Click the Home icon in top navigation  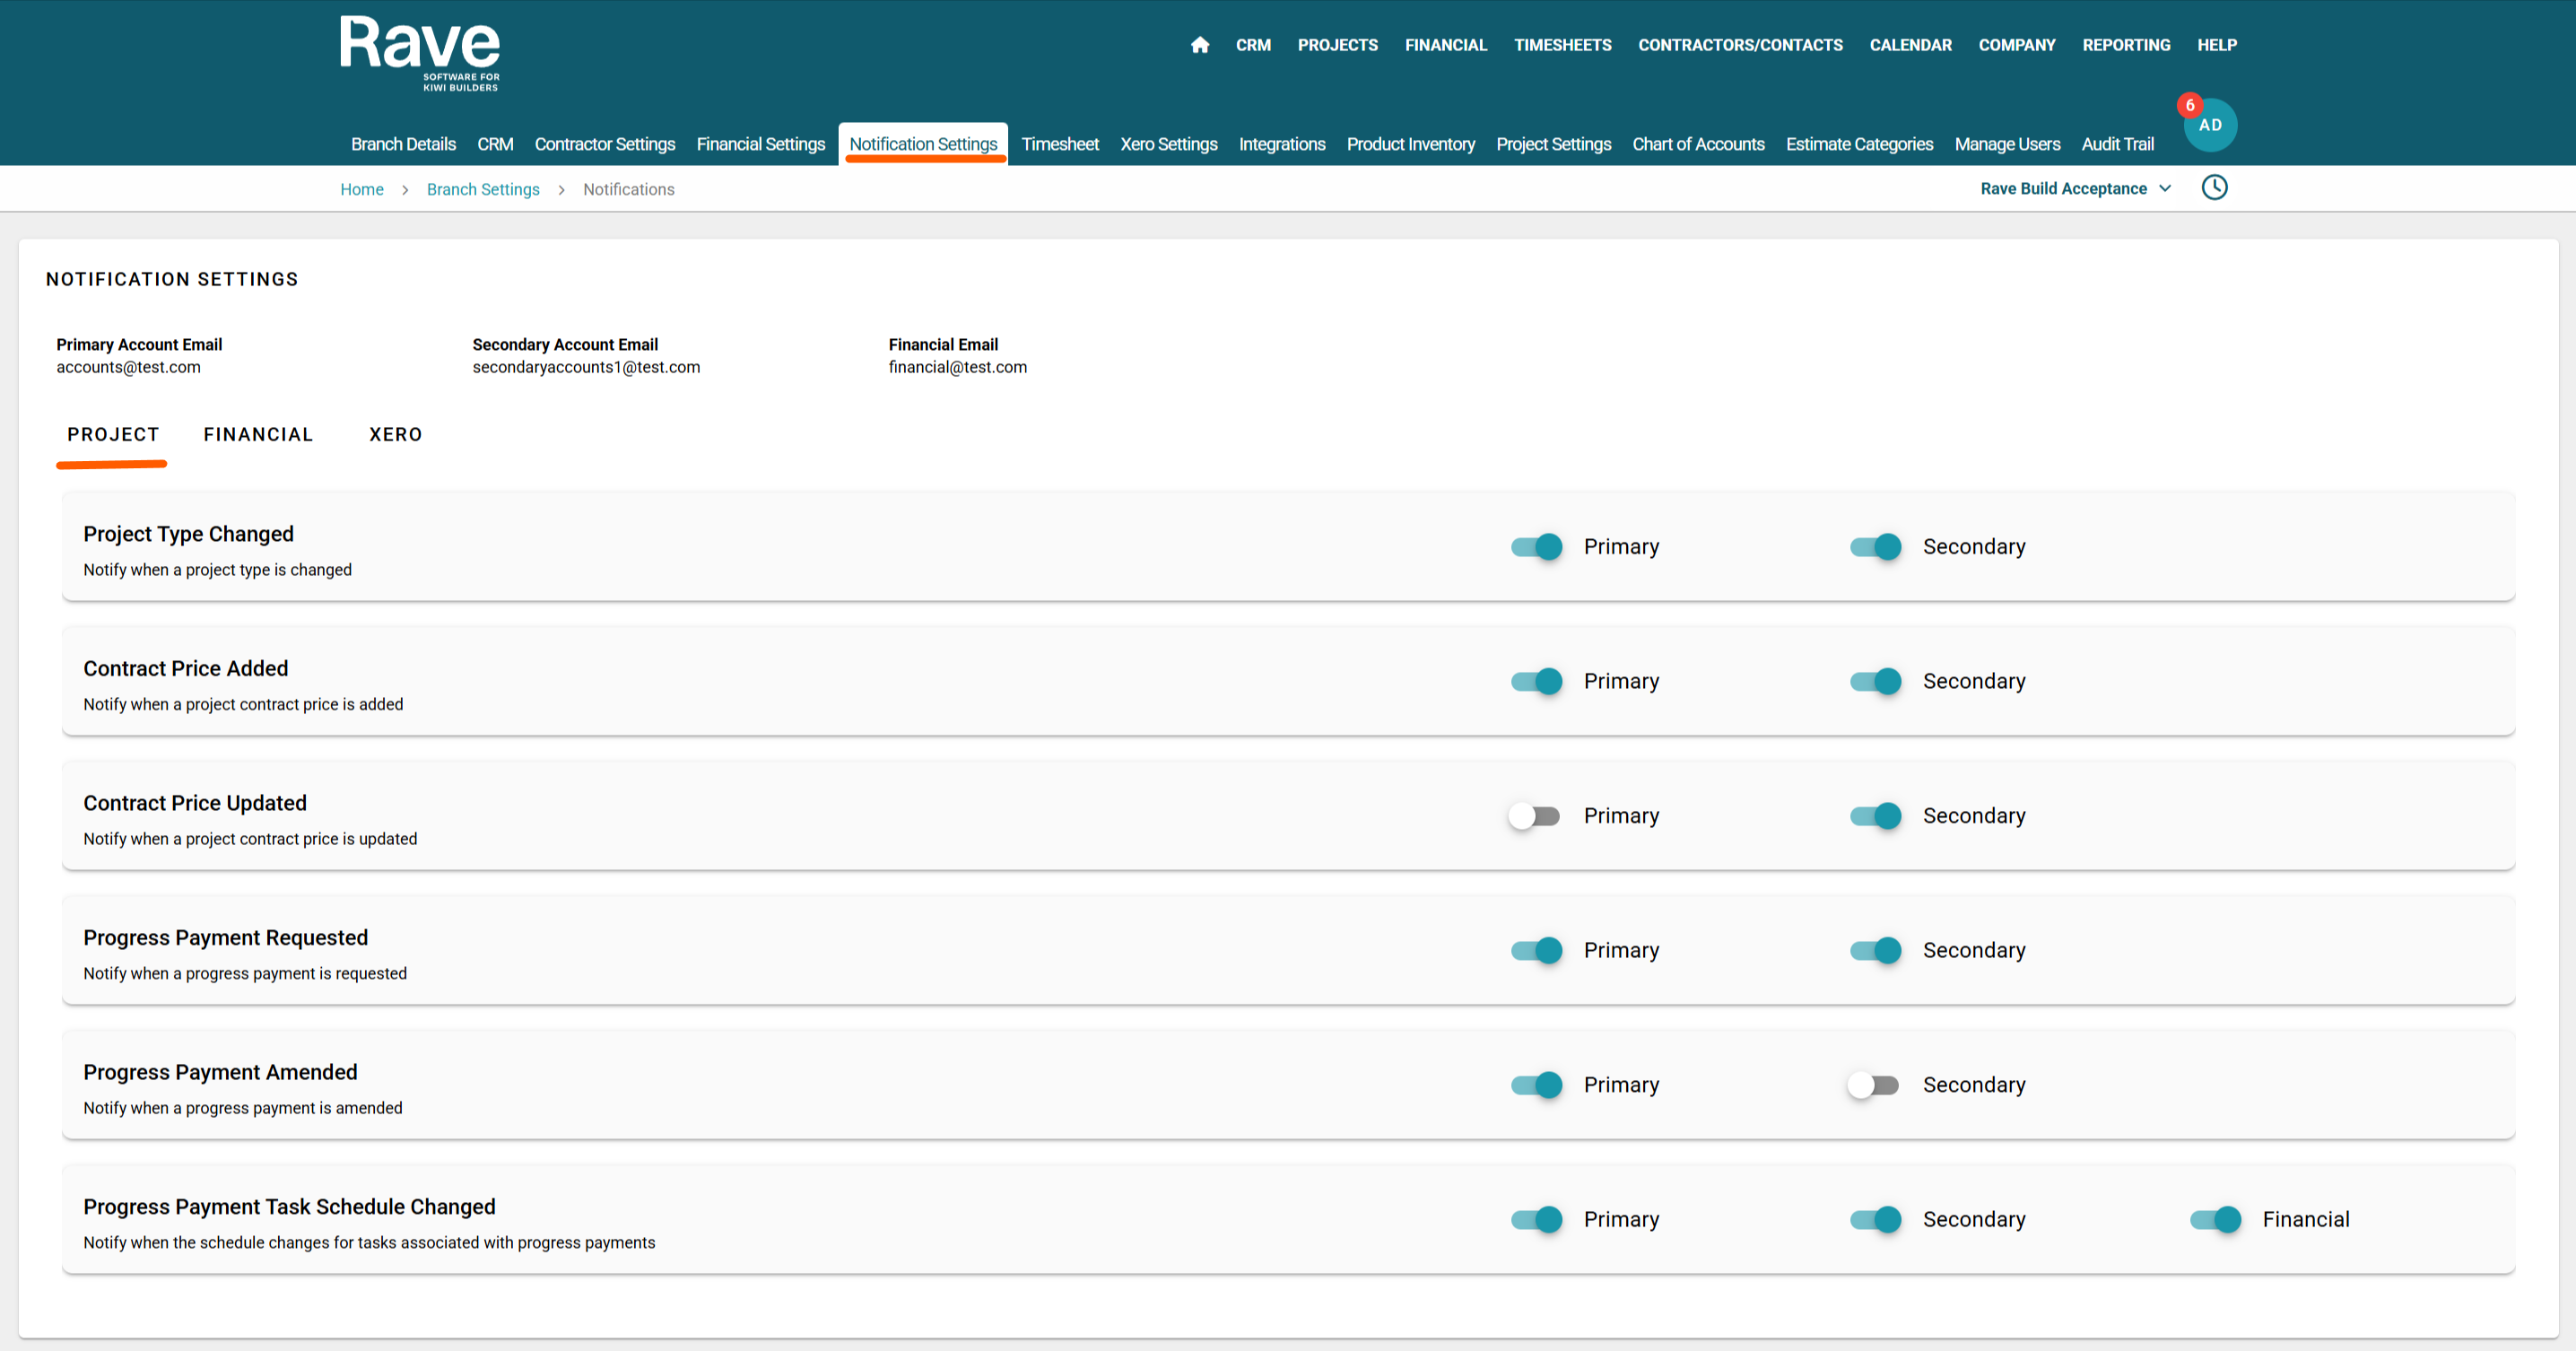point(1200,45)
